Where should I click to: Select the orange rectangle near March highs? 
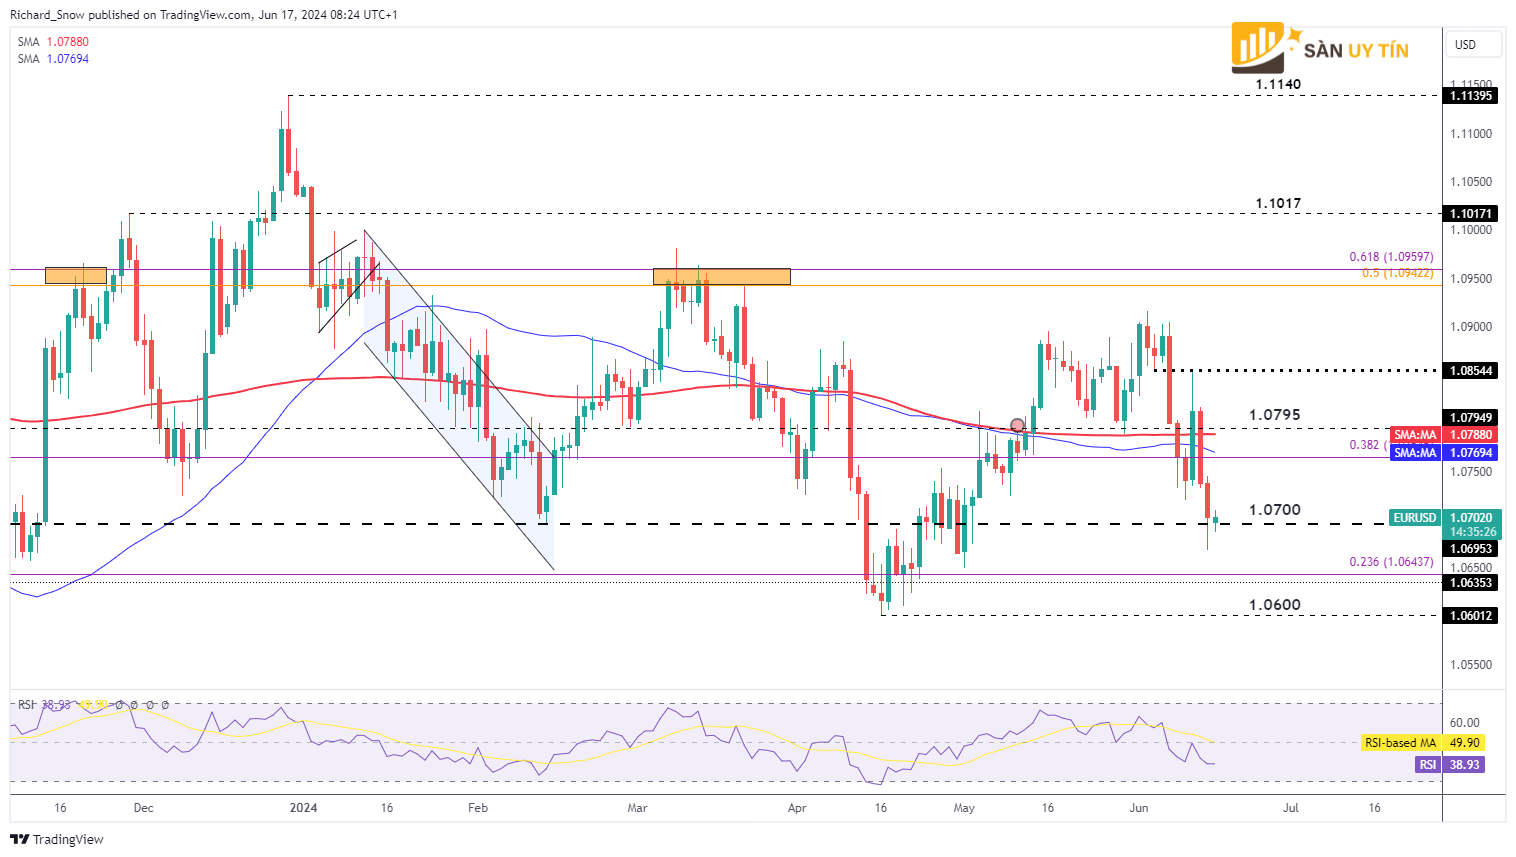point(722,276)
